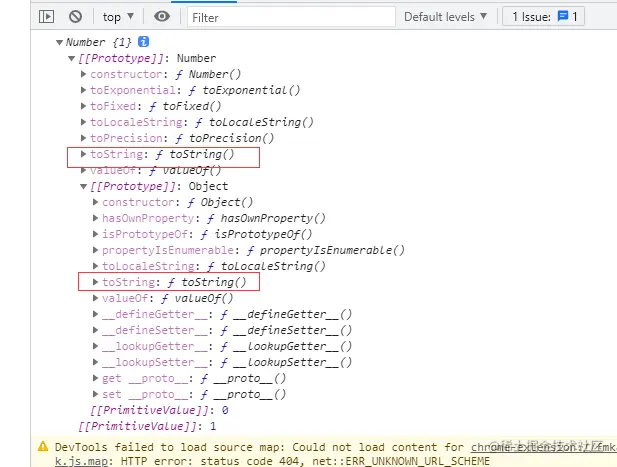Expand the hasOwnProperty entry
617x467 pixels.
tap(95, 218)
